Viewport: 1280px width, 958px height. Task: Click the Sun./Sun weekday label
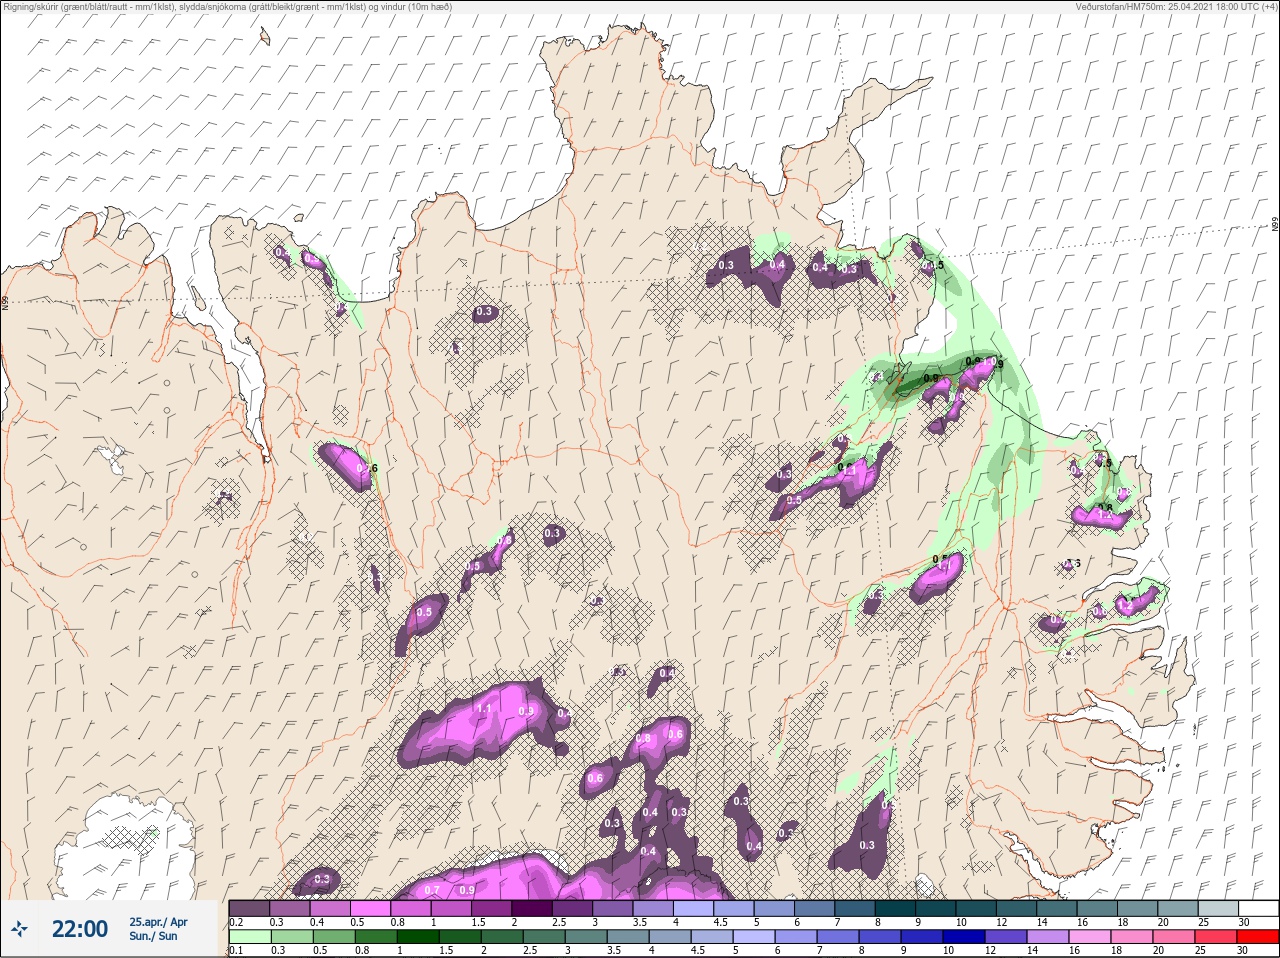[x=153, y=936]
